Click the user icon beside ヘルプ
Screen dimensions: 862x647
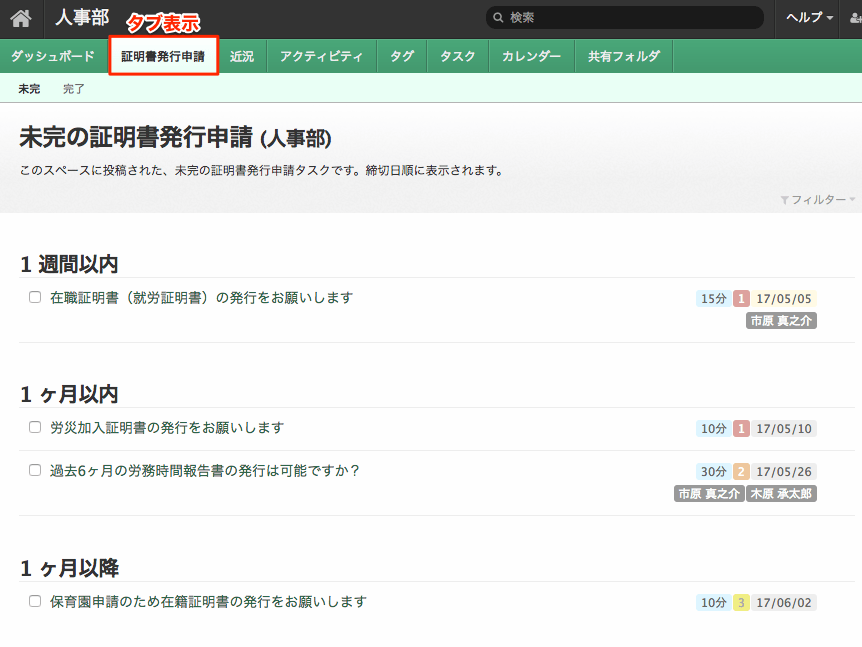(855, 18)
